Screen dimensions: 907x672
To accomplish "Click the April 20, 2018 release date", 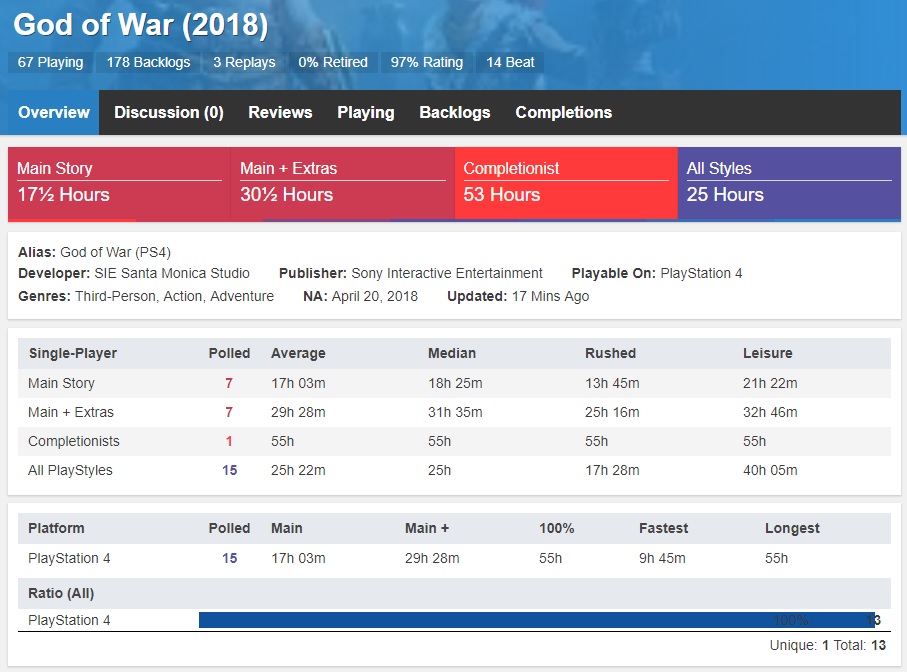I will [x=375, y=296].
